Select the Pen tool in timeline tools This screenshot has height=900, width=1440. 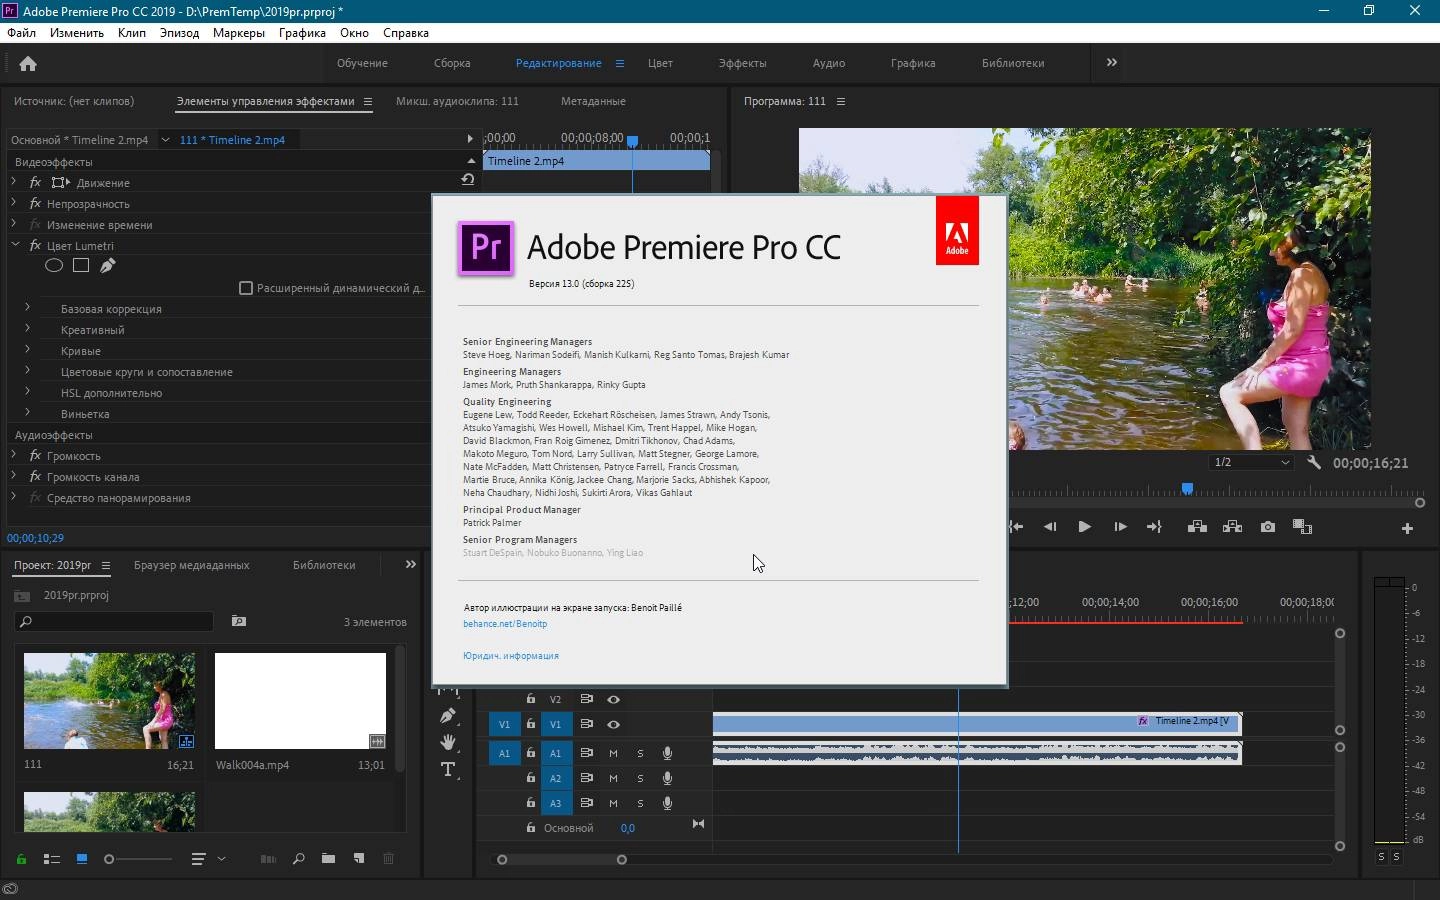click(x=448, y=716)
